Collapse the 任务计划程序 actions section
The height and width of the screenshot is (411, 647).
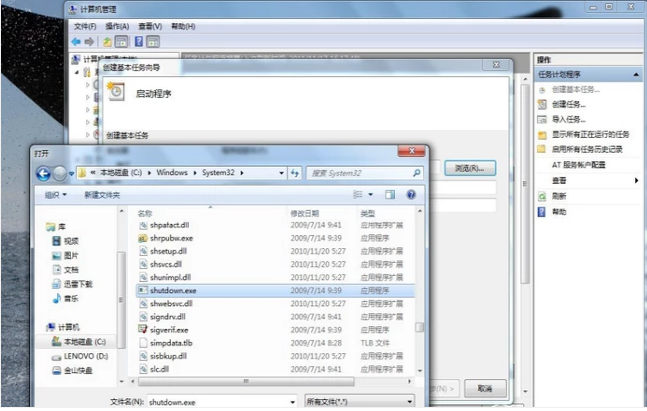pos(636,75)
